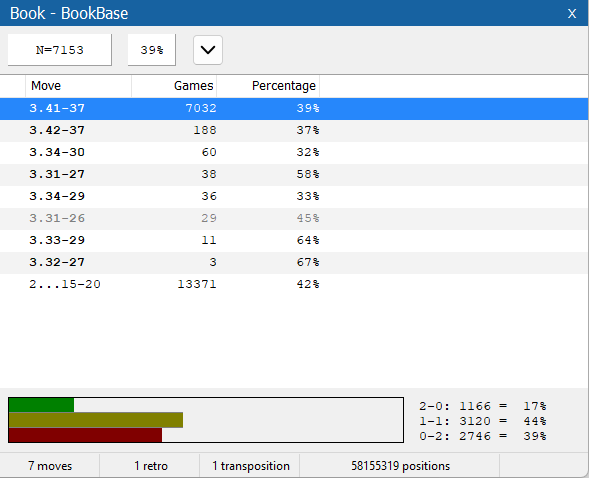Open the chevron dropdown button
Screen dimensions: 589x478
tap(208, 50)
